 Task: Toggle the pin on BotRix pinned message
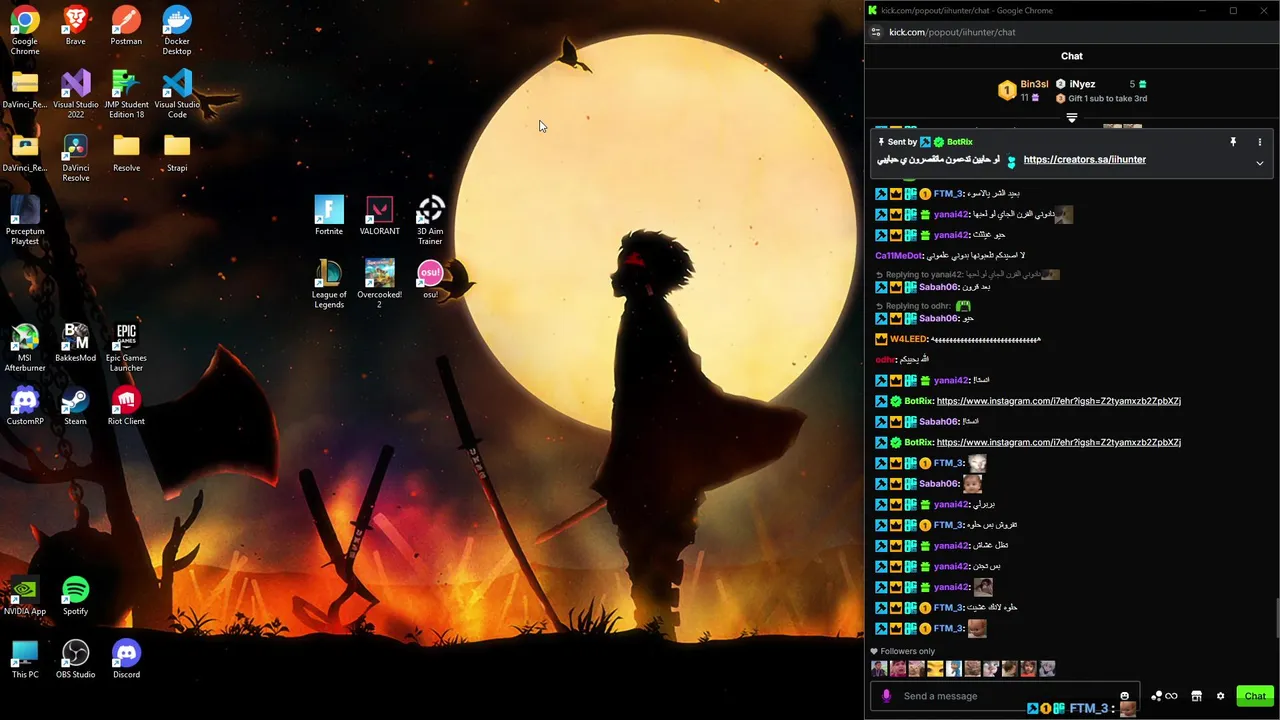[1233, 142]
